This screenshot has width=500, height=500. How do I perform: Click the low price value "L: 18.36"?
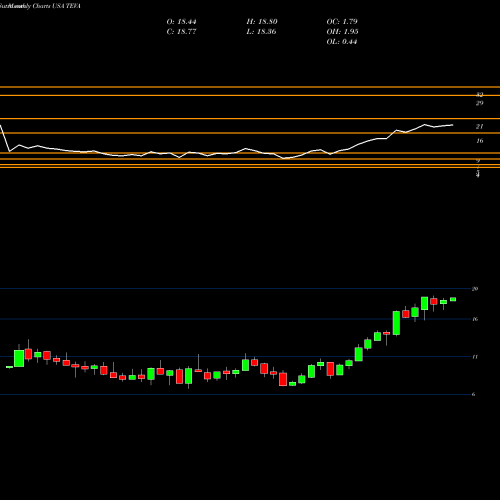click(x=262, y=32)
